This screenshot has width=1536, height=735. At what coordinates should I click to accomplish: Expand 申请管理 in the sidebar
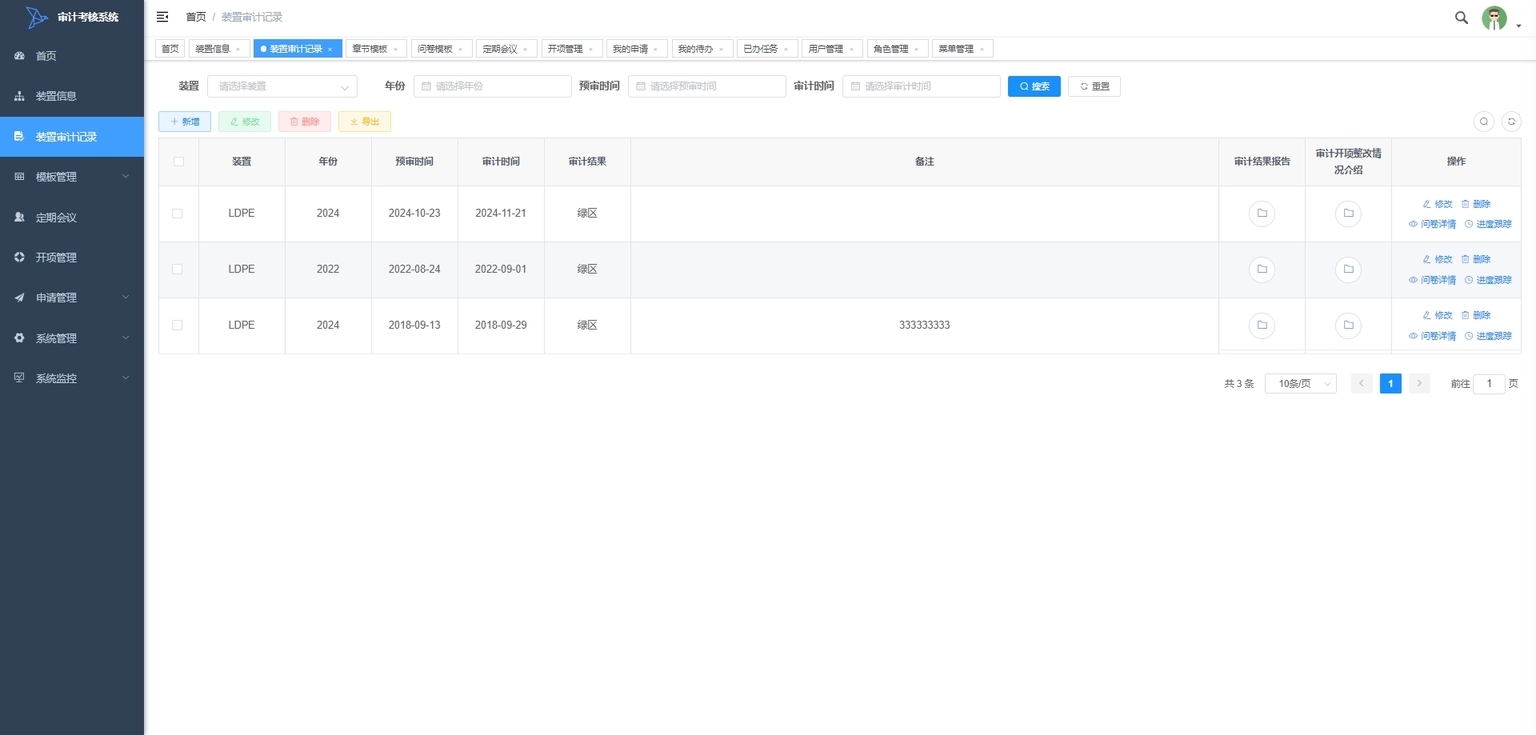pos(72,298)
